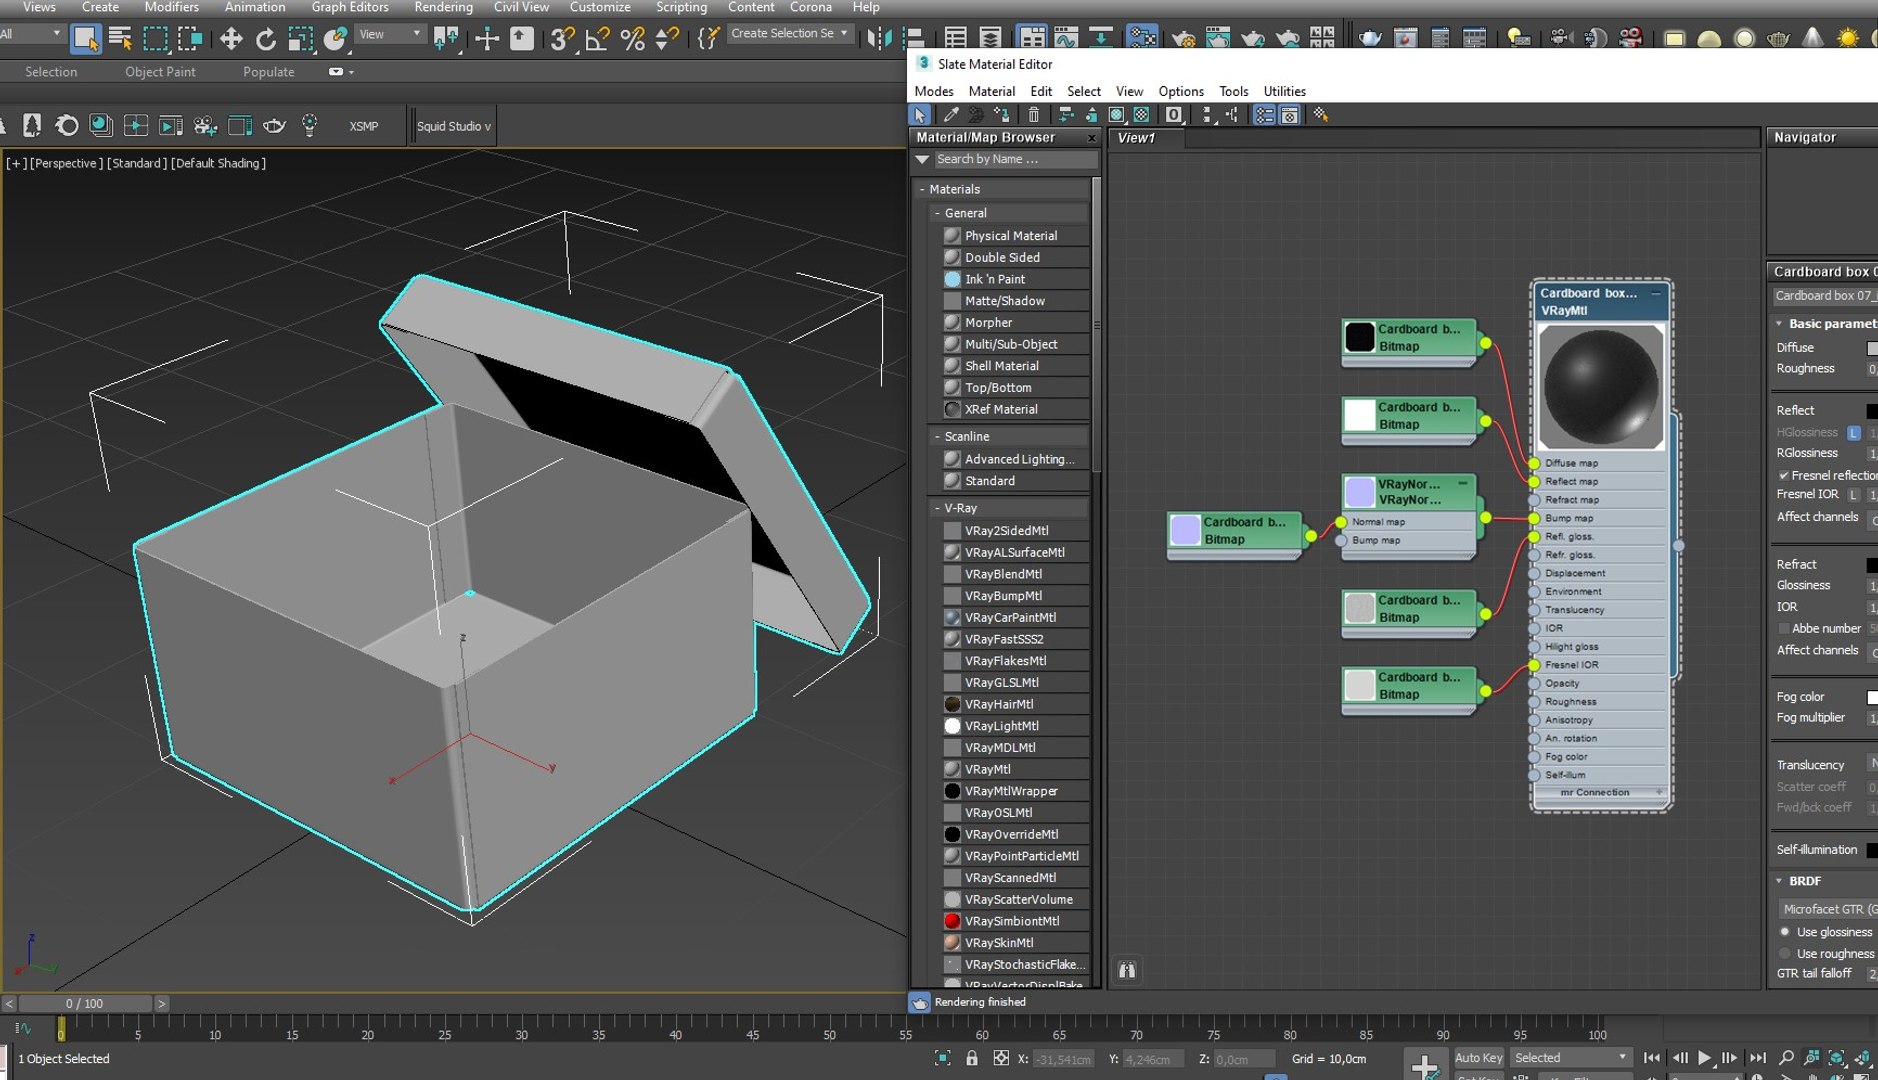Click the binoculars search icon in View1
This screenshot has width=1878, height=1080.
pos(1127,970)
